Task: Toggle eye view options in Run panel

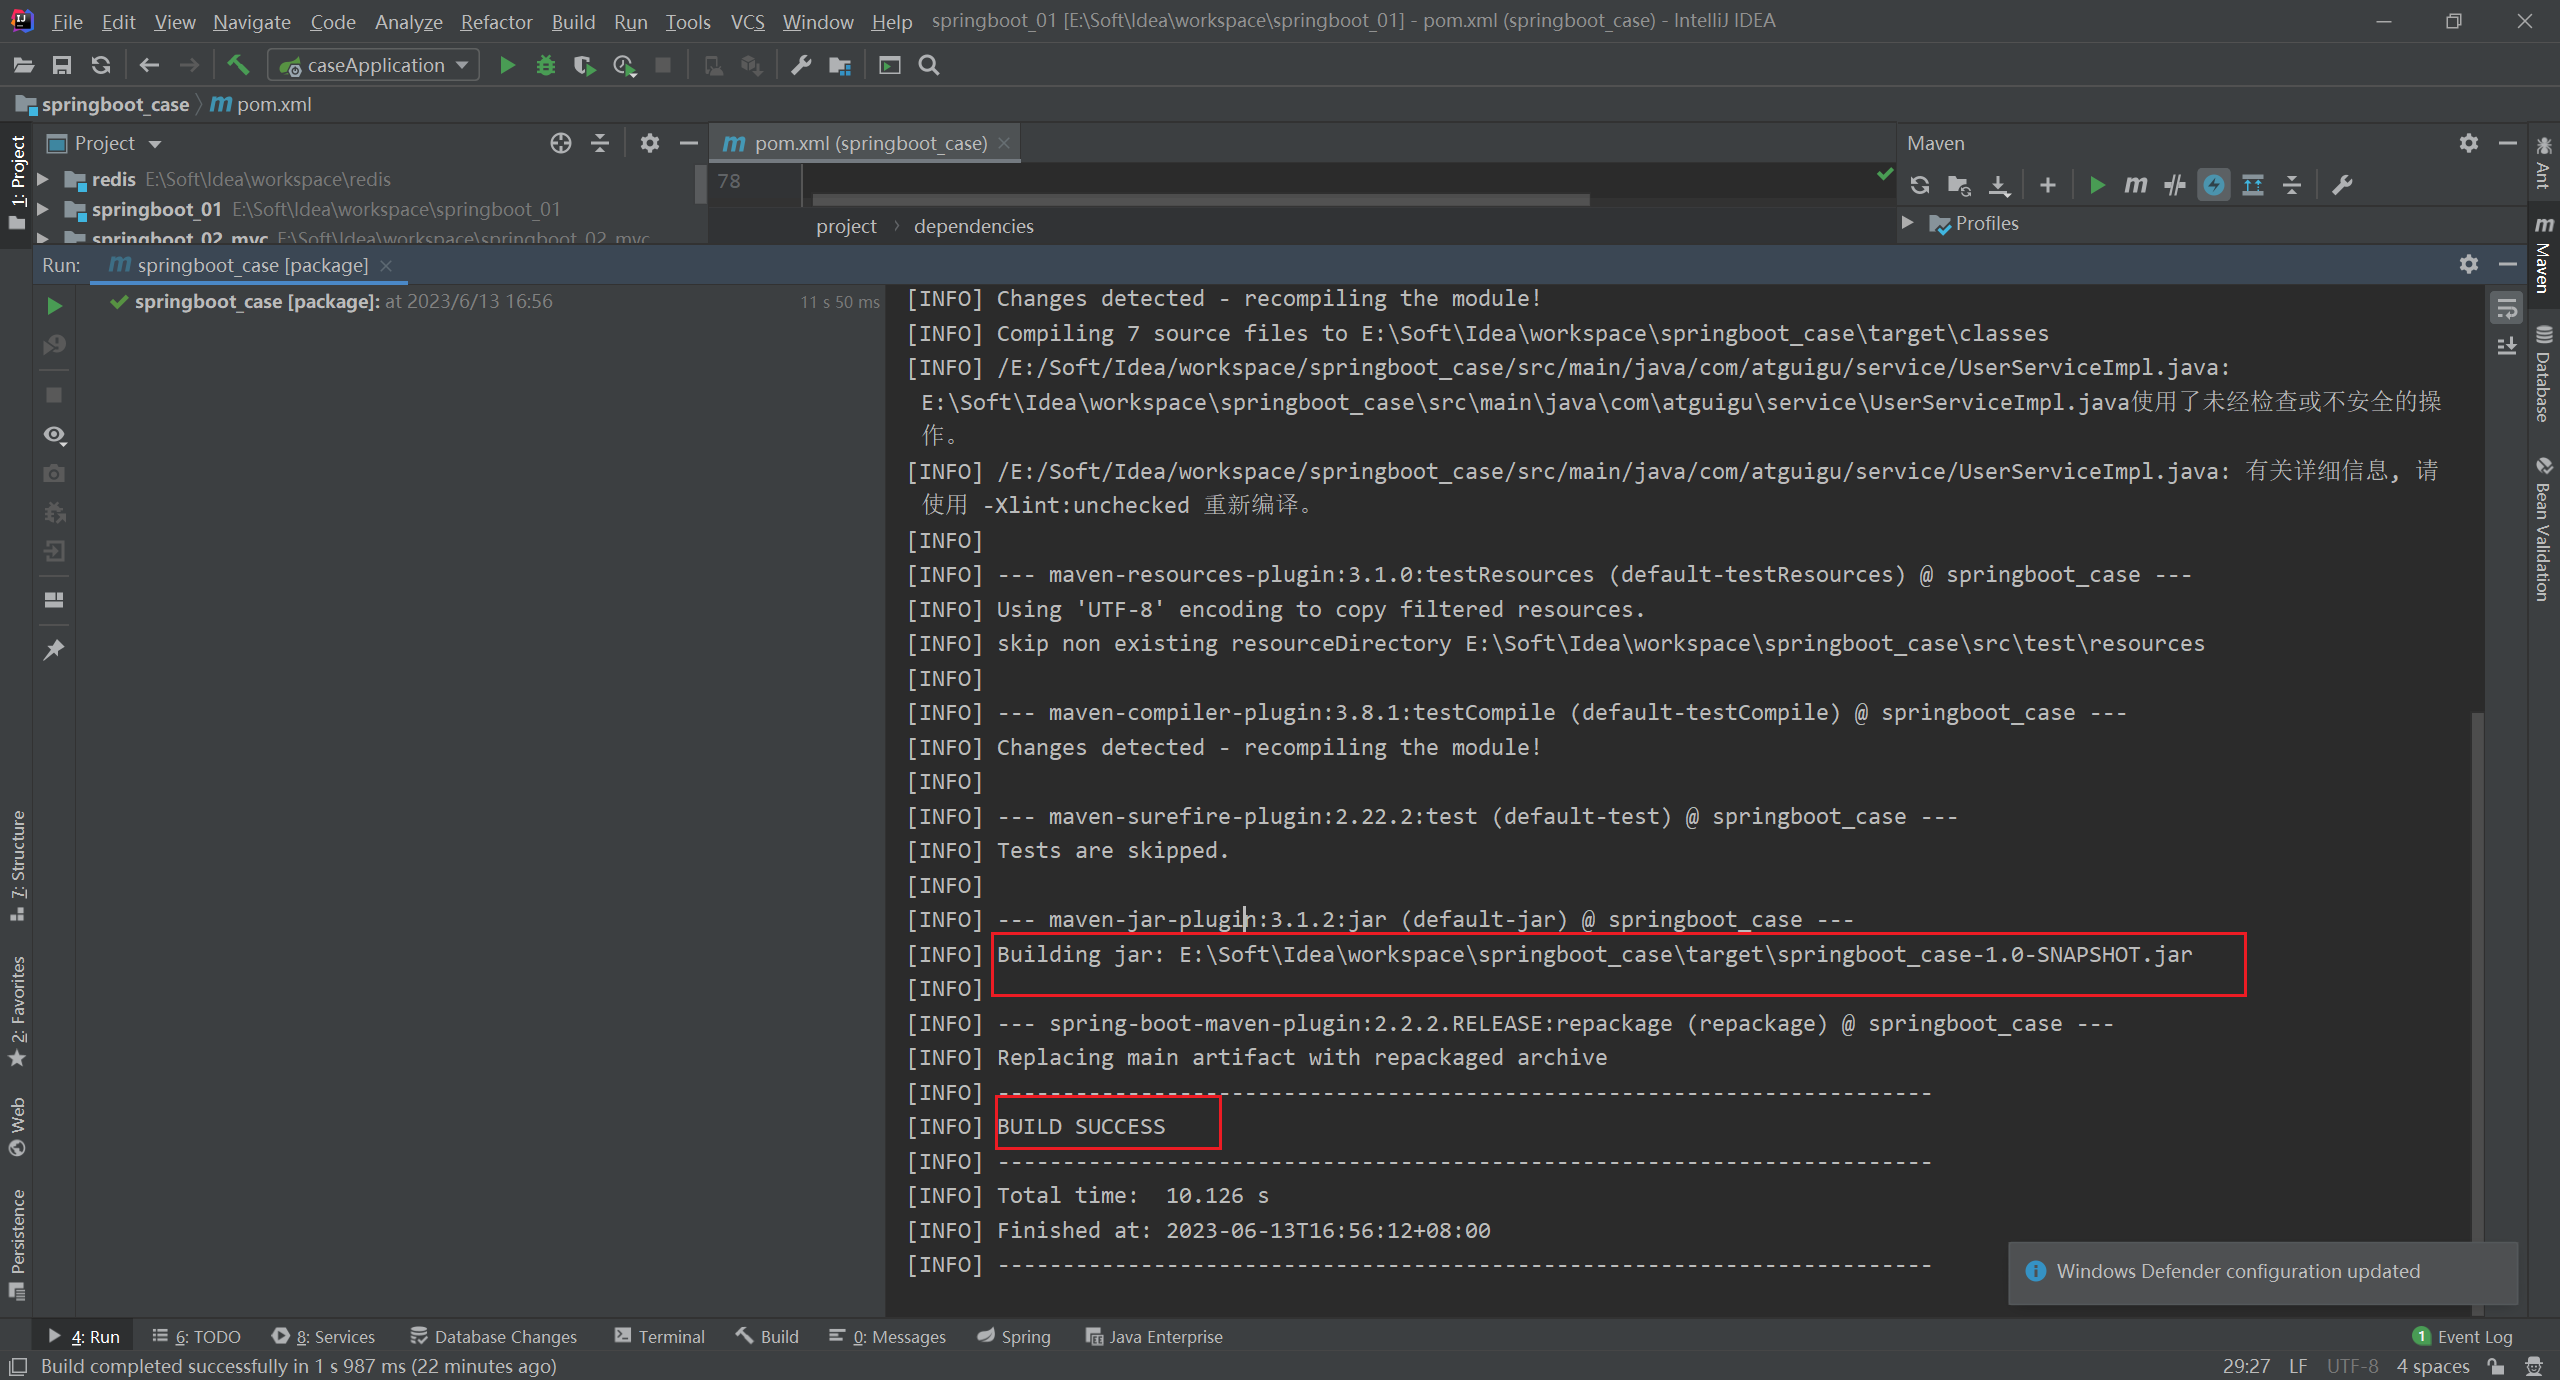Action: [54, 435]
